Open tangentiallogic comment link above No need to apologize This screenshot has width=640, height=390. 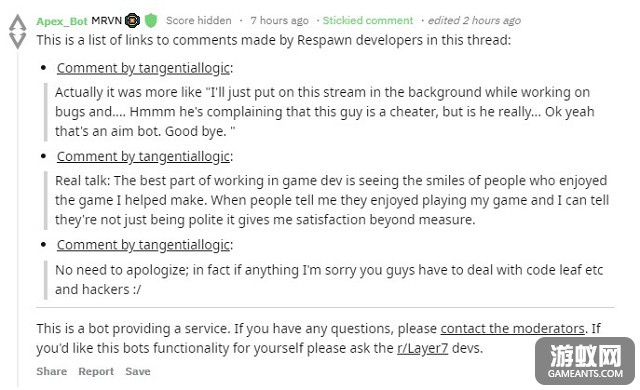143,245
